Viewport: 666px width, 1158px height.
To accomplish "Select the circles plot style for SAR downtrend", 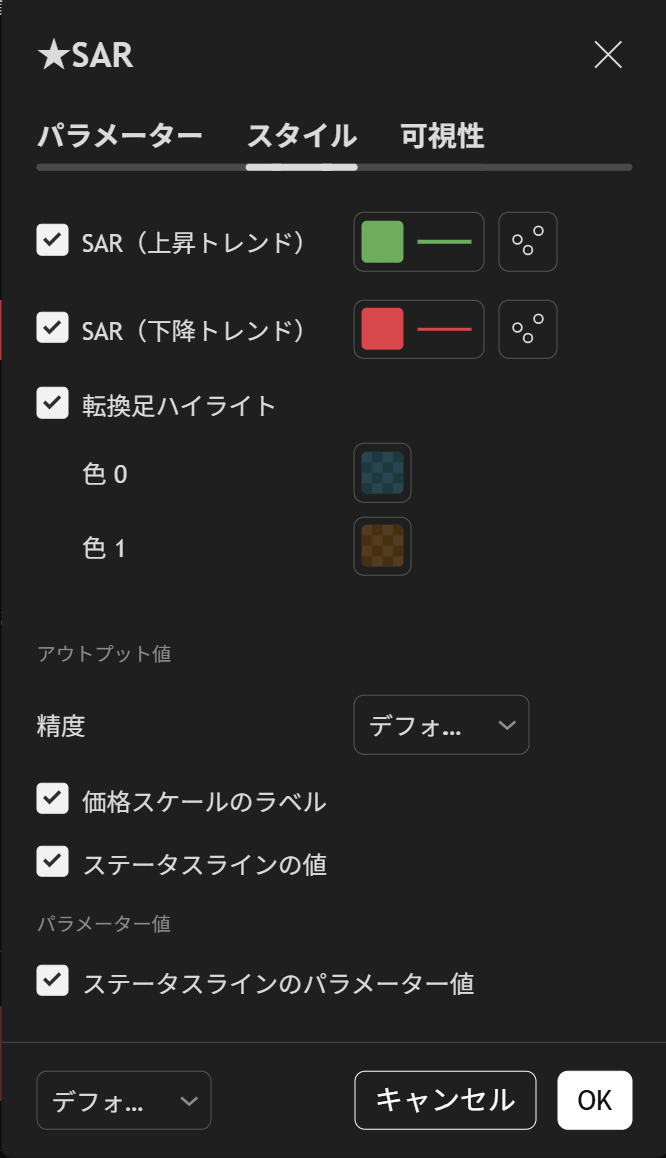I will pyautogui.click(x=527, y=329).
